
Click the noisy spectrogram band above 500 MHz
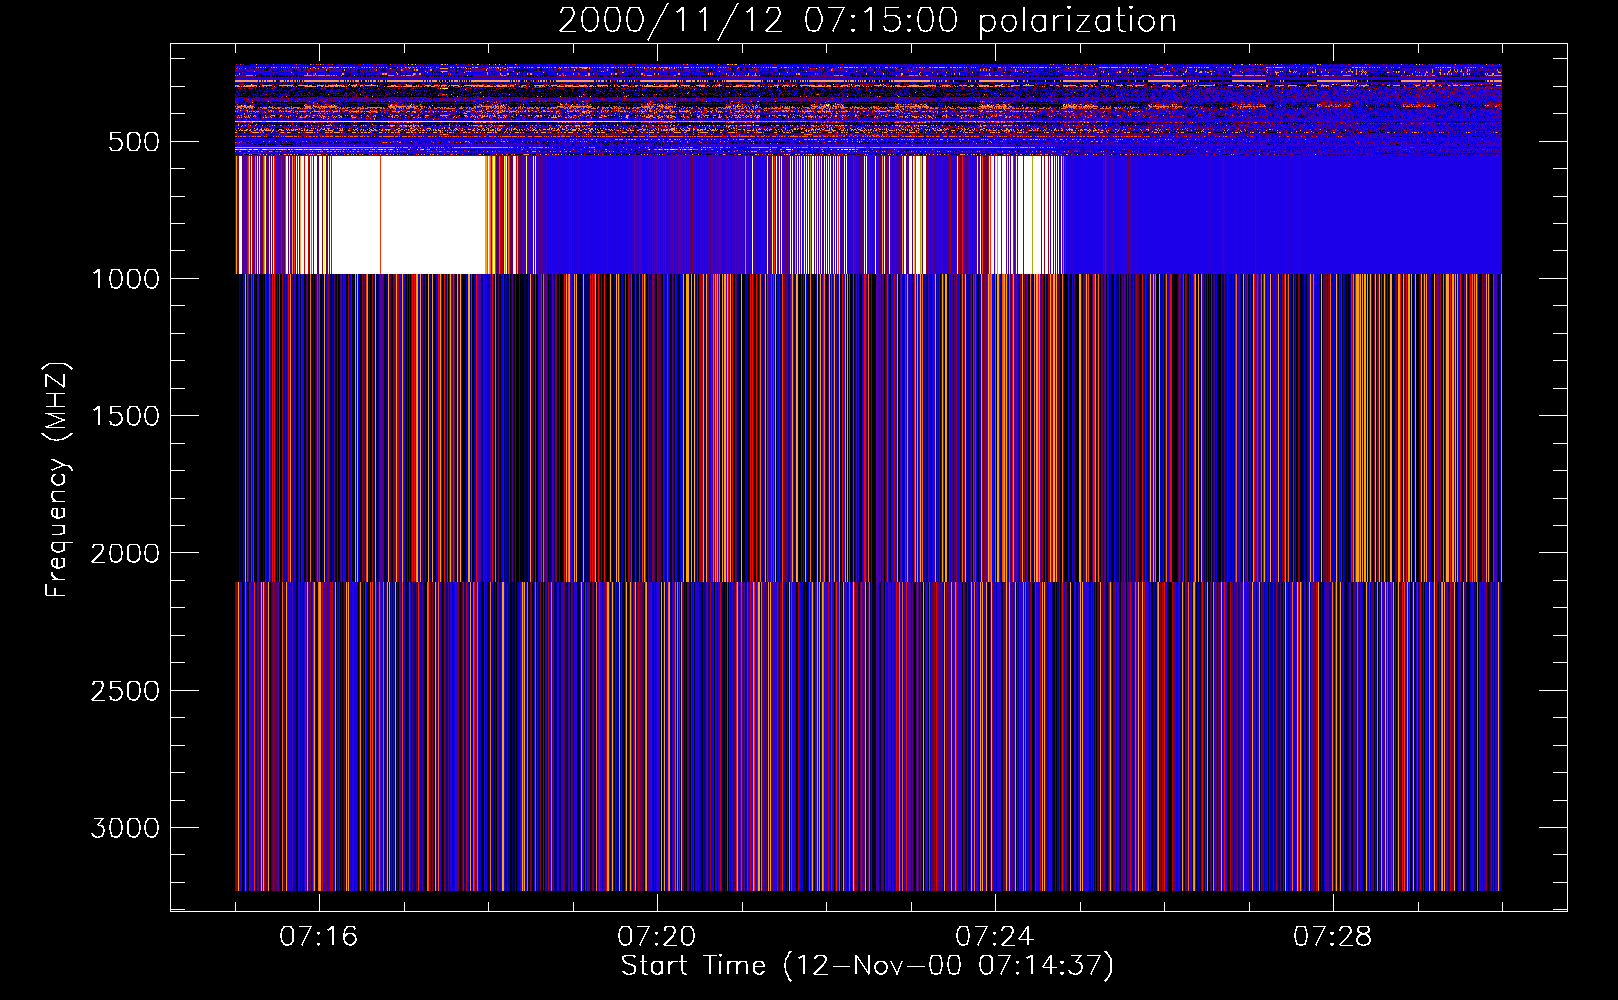coord(868,109)
